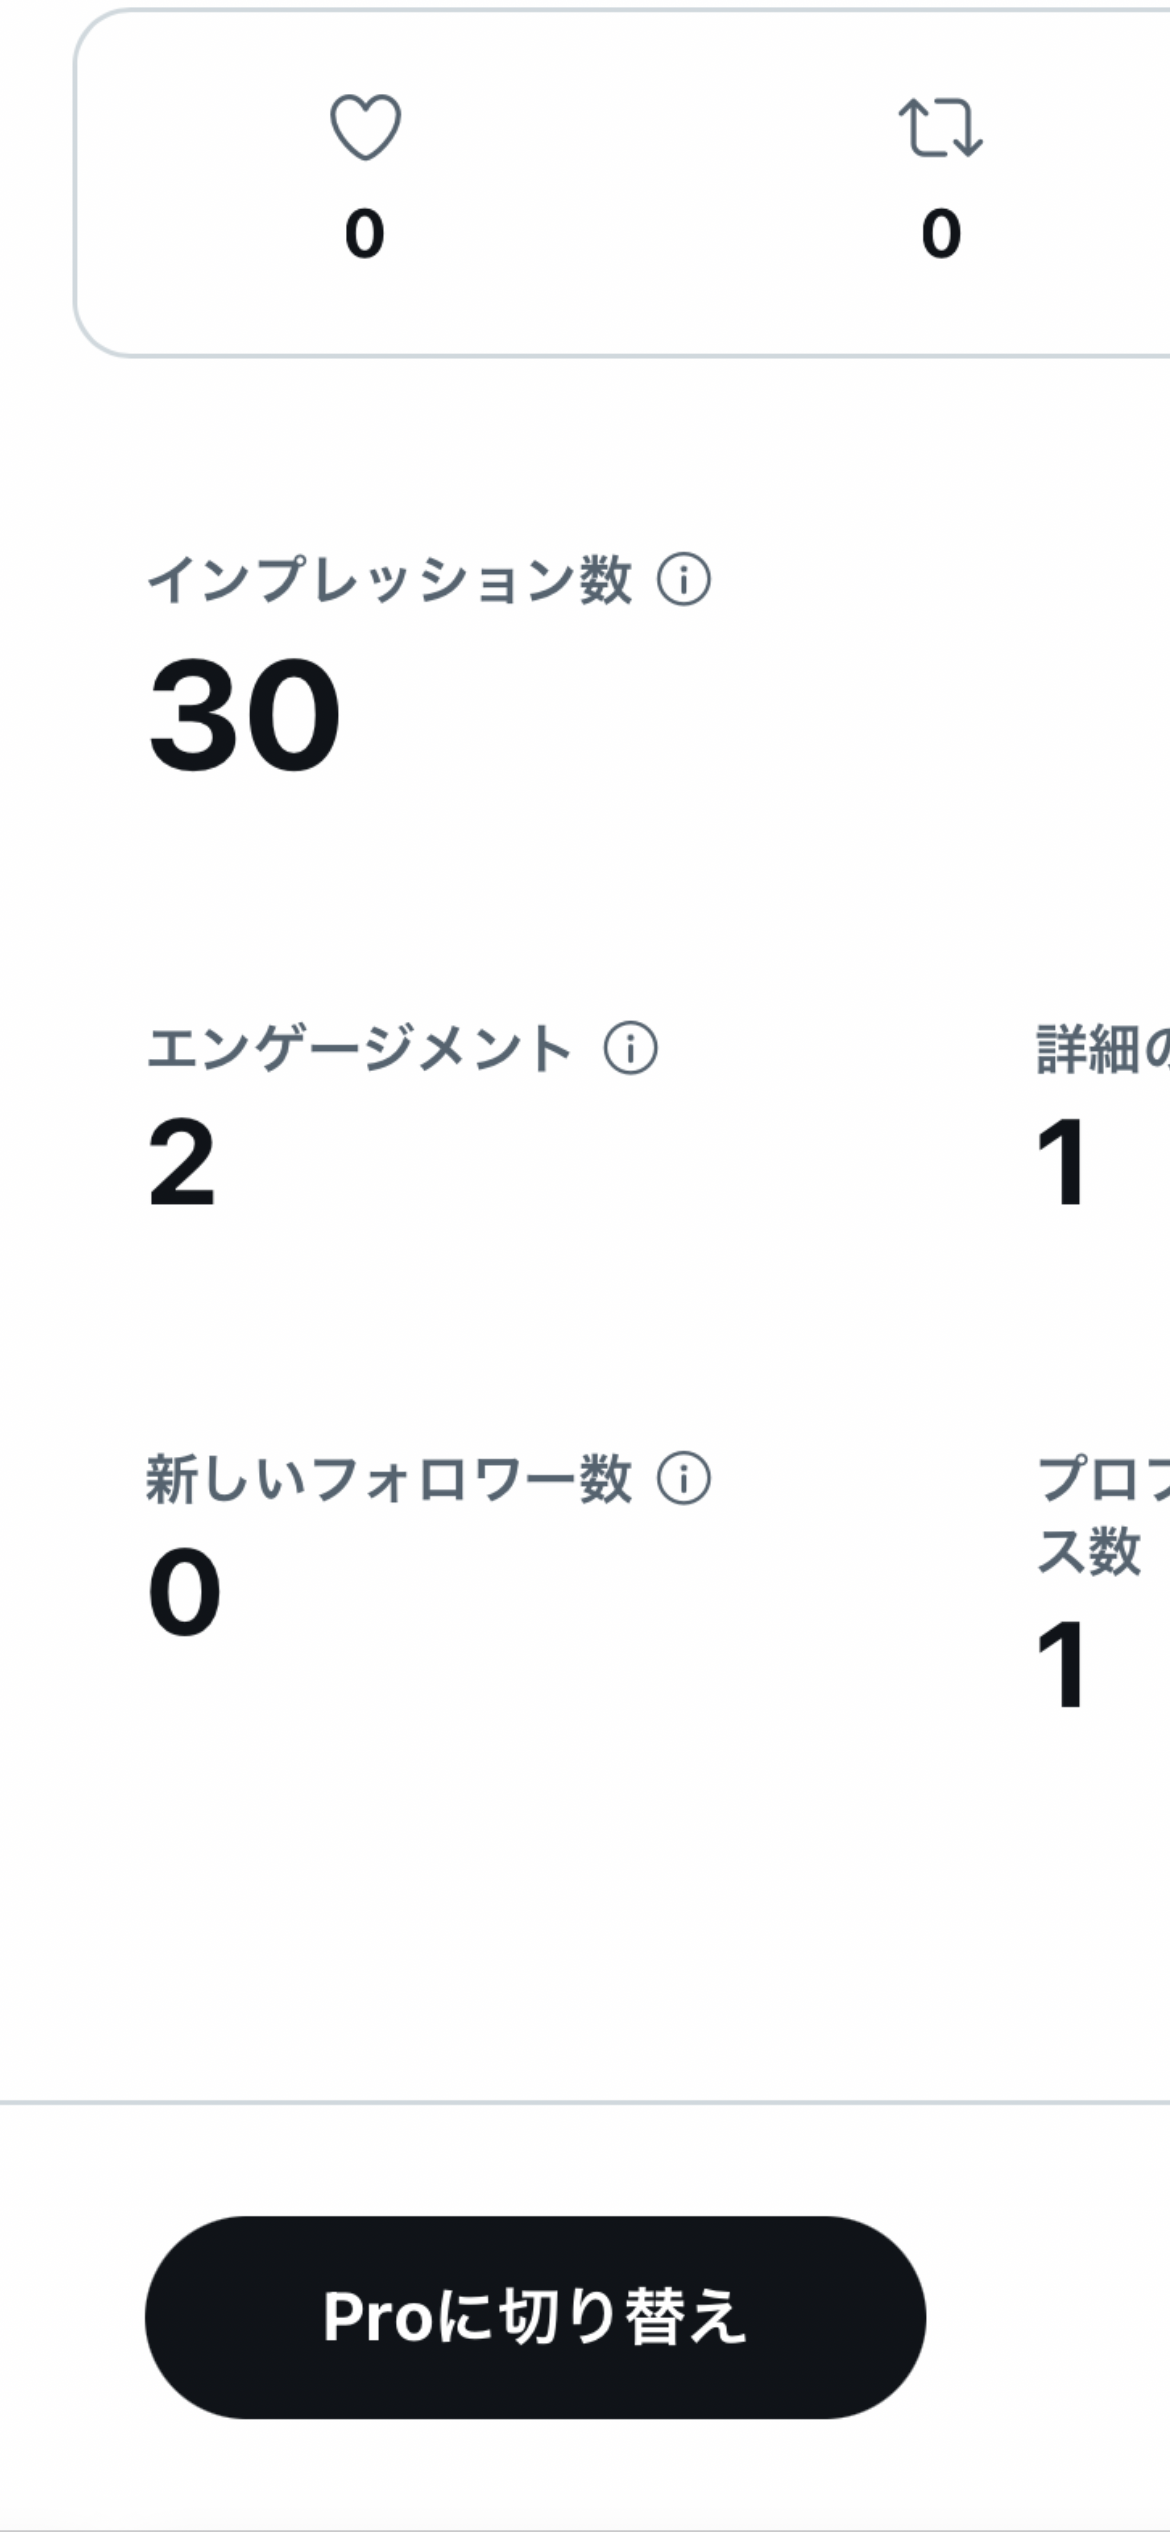This screenshot has width=1170, height=2532.
Task: Click the エンゲージメント label
Action: point(360,1050)
